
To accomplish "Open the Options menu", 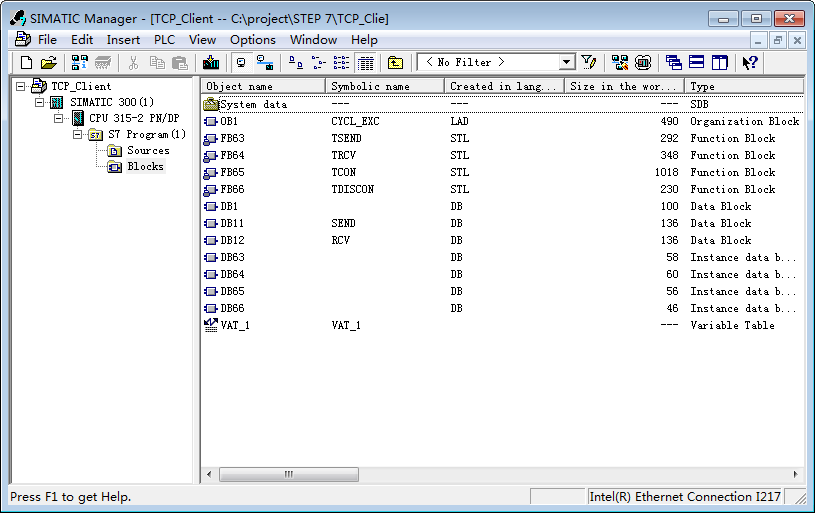I will pyautogui.click(x=253, y=40).
